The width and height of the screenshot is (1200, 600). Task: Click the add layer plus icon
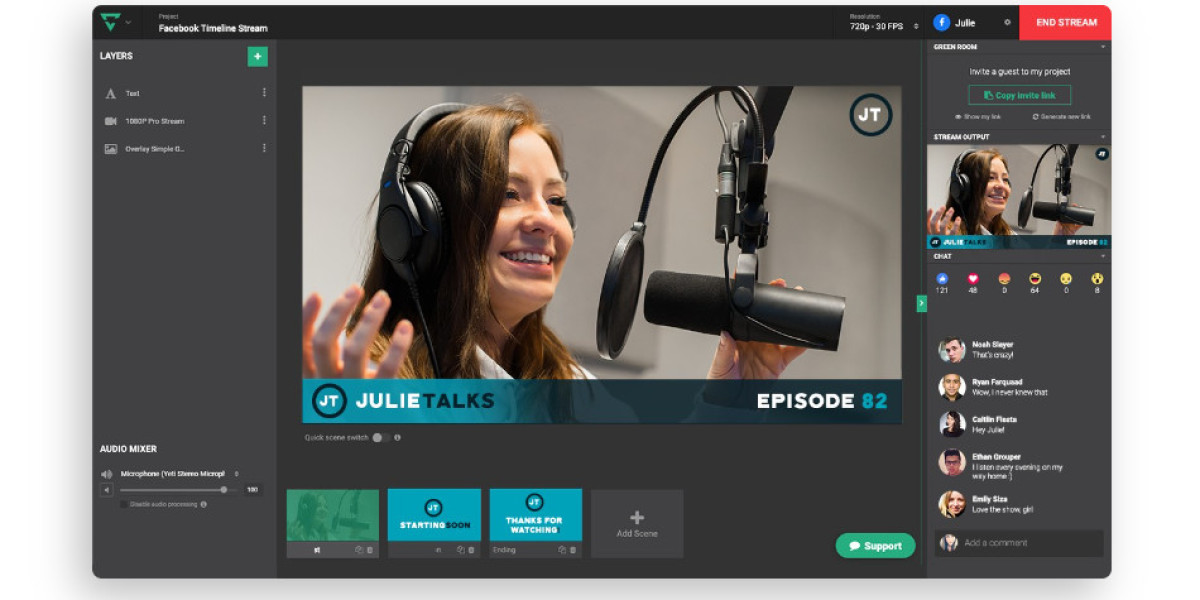(258, 57)
